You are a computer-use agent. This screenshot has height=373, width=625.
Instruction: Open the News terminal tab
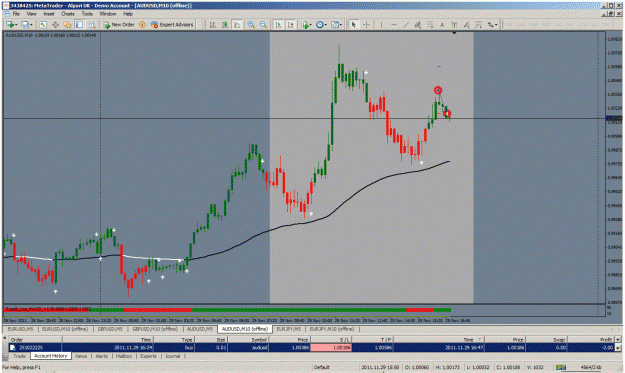coord(81,356)
